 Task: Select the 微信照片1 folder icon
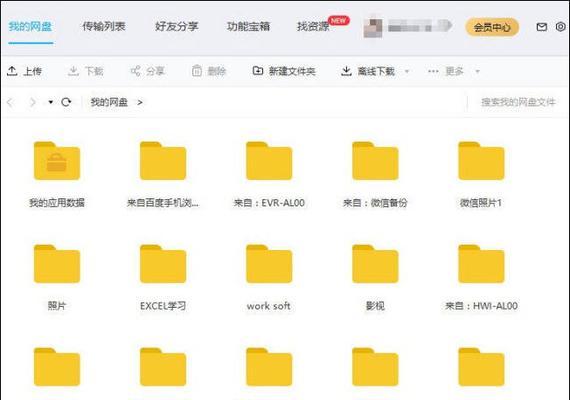click(481, 161)
